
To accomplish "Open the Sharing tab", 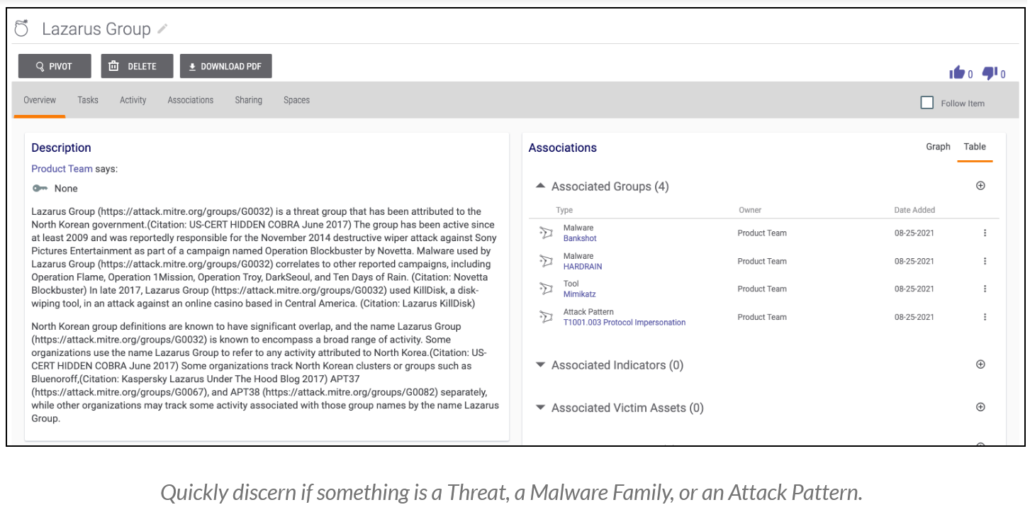I will point(248,101).
